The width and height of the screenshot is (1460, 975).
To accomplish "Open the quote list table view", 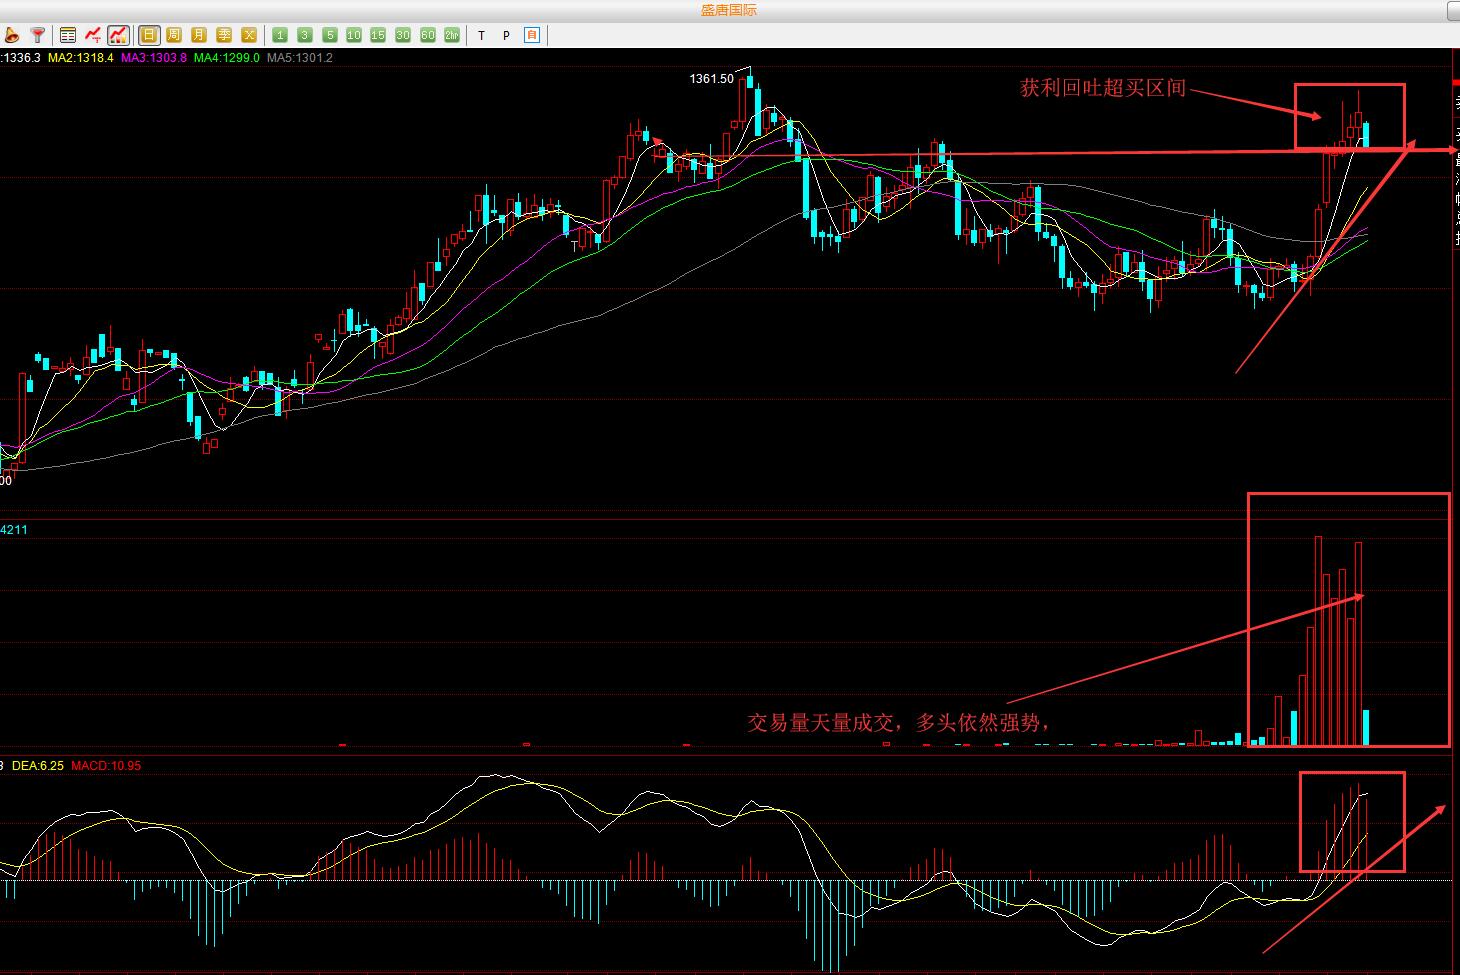I will (68, 35).
